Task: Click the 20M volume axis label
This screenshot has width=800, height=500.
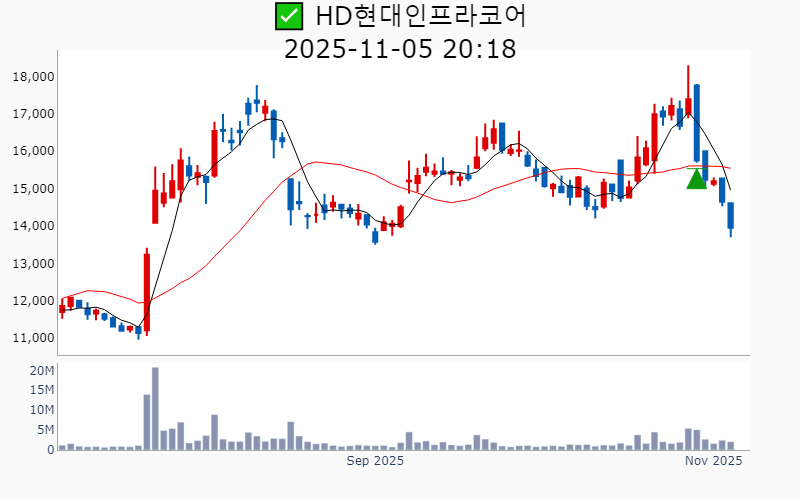Action: [x=41, y=371]
